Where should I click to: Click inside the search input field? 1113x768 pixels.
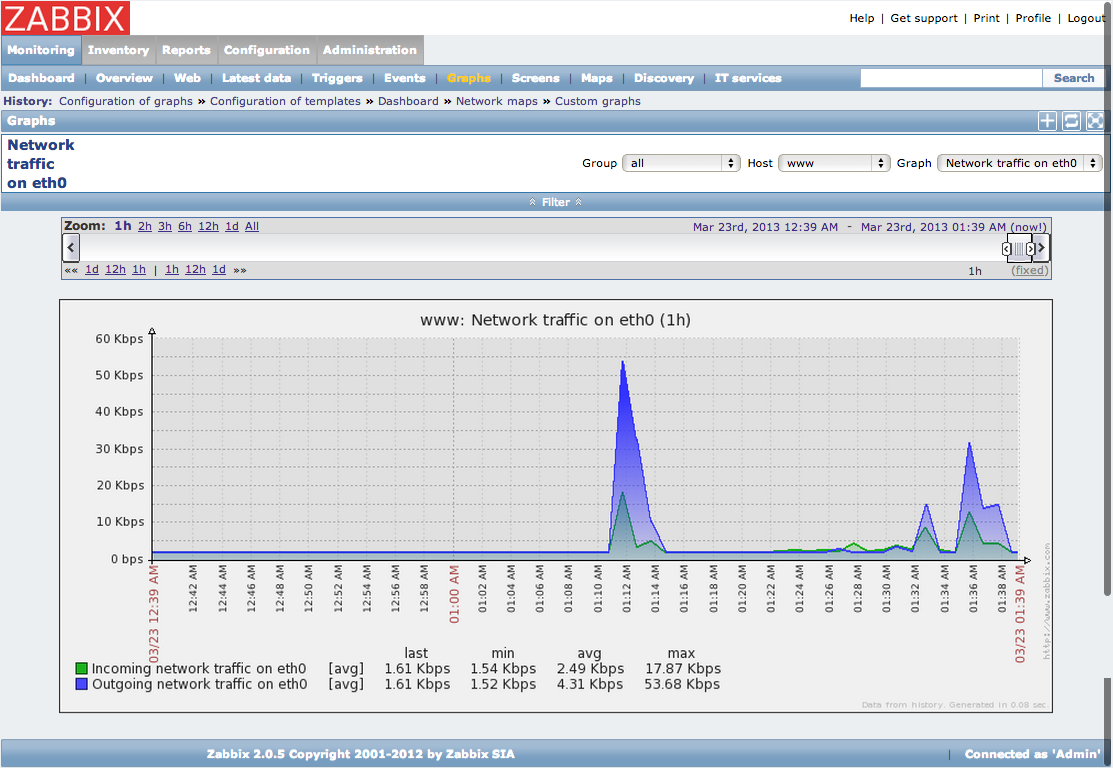(x=950, y=78)
